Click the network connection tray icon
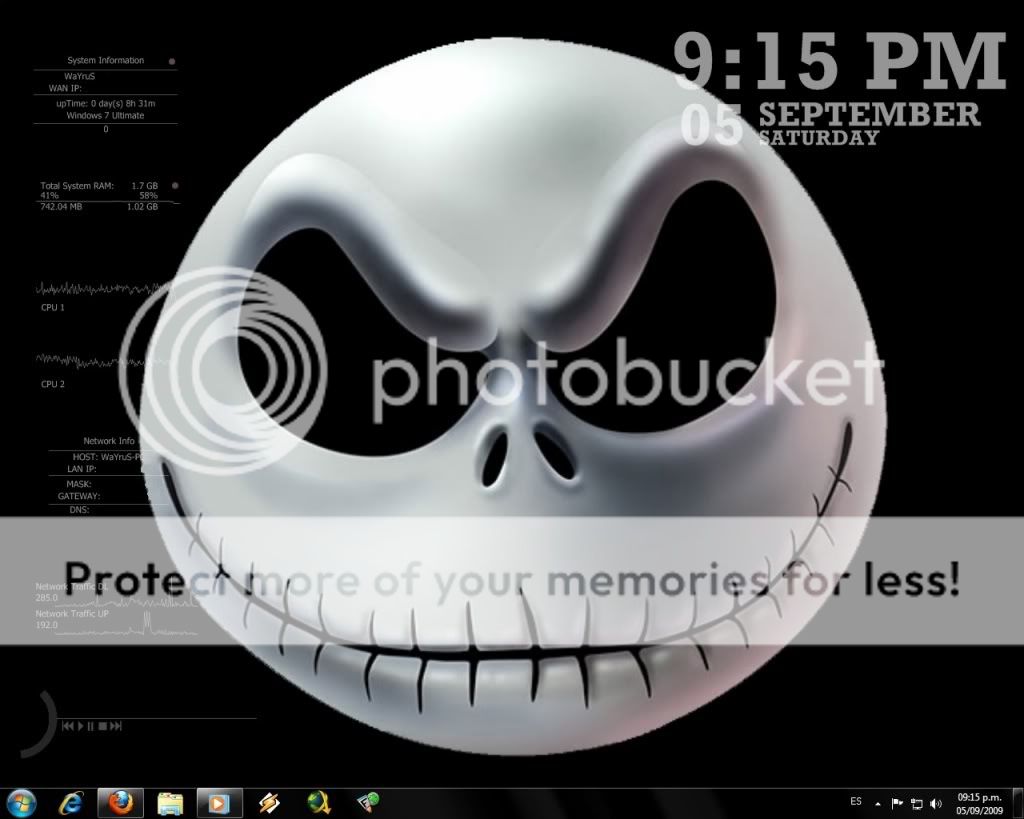The image size is (1024, 819). [x=916, y=803]
